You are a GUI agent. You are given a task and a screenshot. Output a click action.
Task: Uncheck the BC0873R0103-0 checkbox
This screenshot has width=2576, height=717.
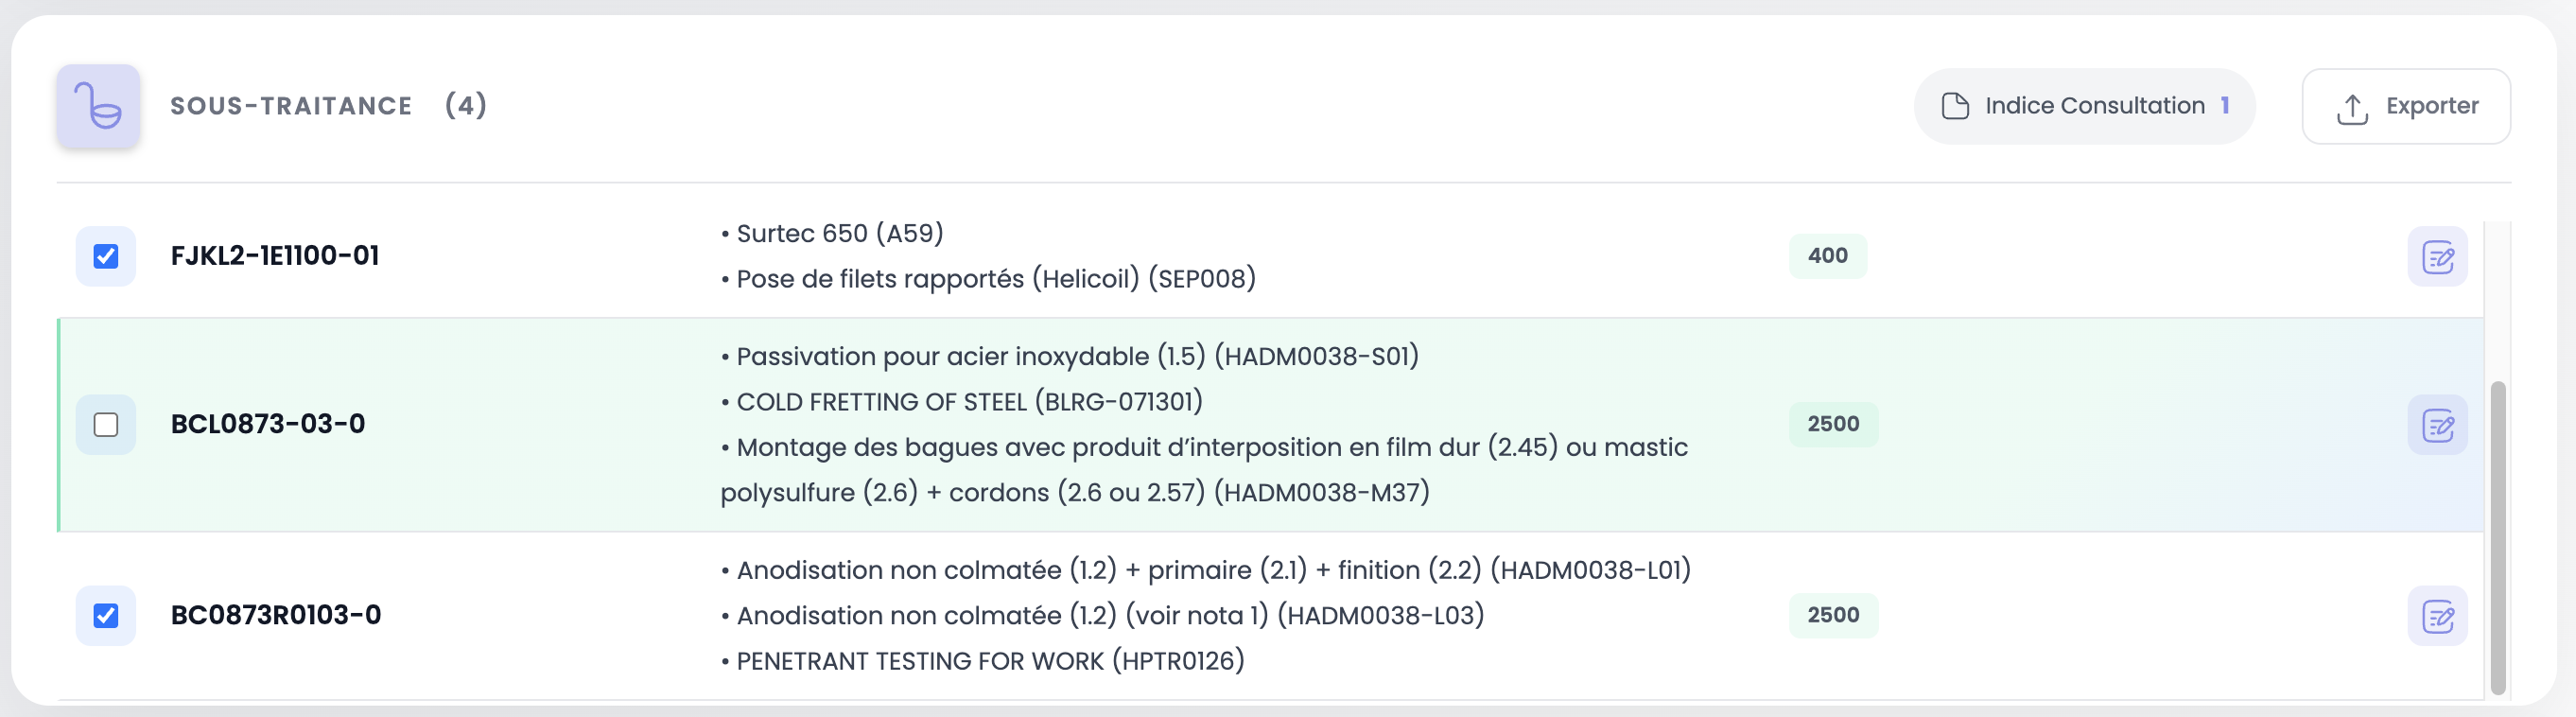tap(106, 615)
